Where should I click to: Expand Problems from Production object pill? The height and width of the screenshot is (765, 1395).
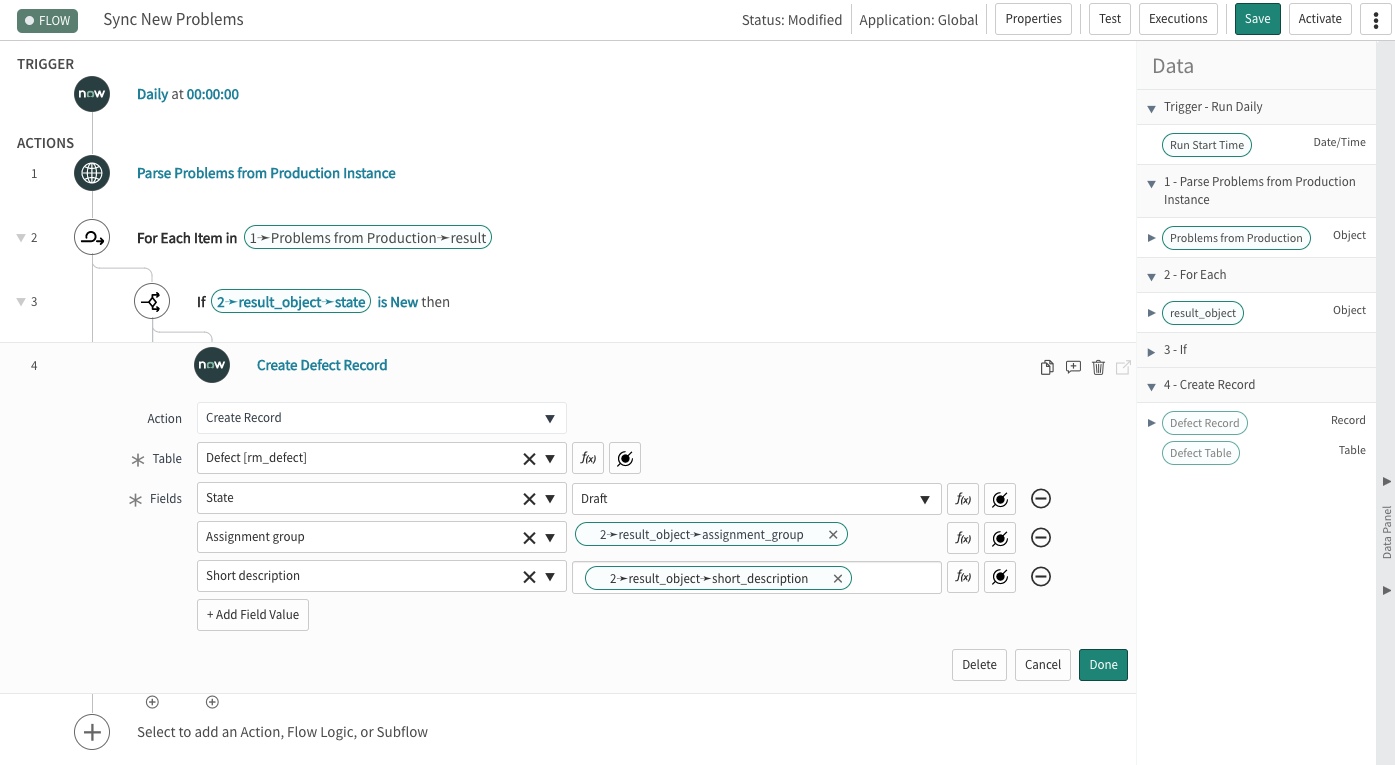1152,238
